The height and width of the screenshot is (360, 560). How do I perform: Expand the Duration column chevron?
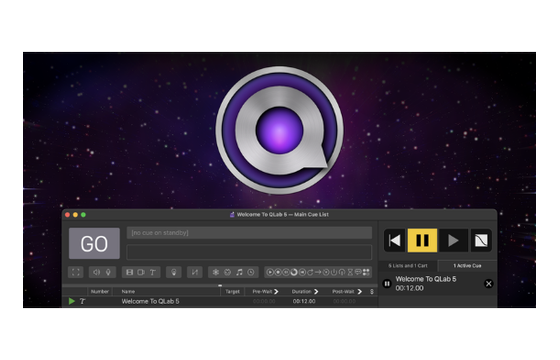[x=316, y=291]
